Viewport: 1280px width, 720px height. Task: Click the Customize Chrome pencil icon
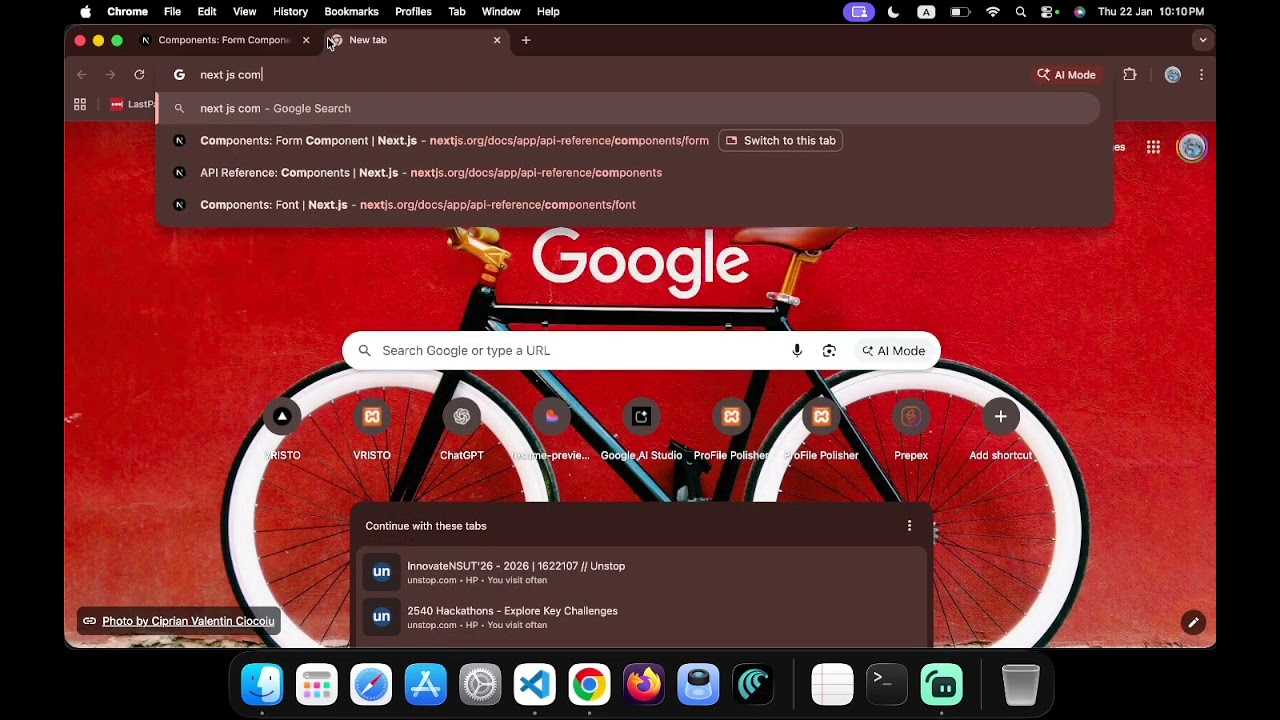(x=1193, y=623)
